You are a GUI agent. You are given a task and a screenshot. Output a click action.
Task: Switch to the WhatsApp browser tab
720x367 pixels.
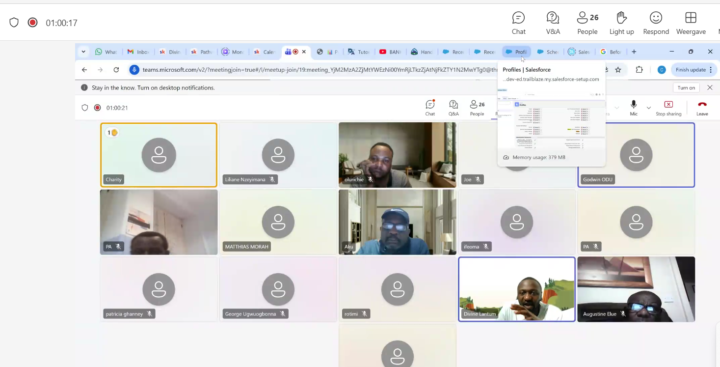(x=106, y=52)
